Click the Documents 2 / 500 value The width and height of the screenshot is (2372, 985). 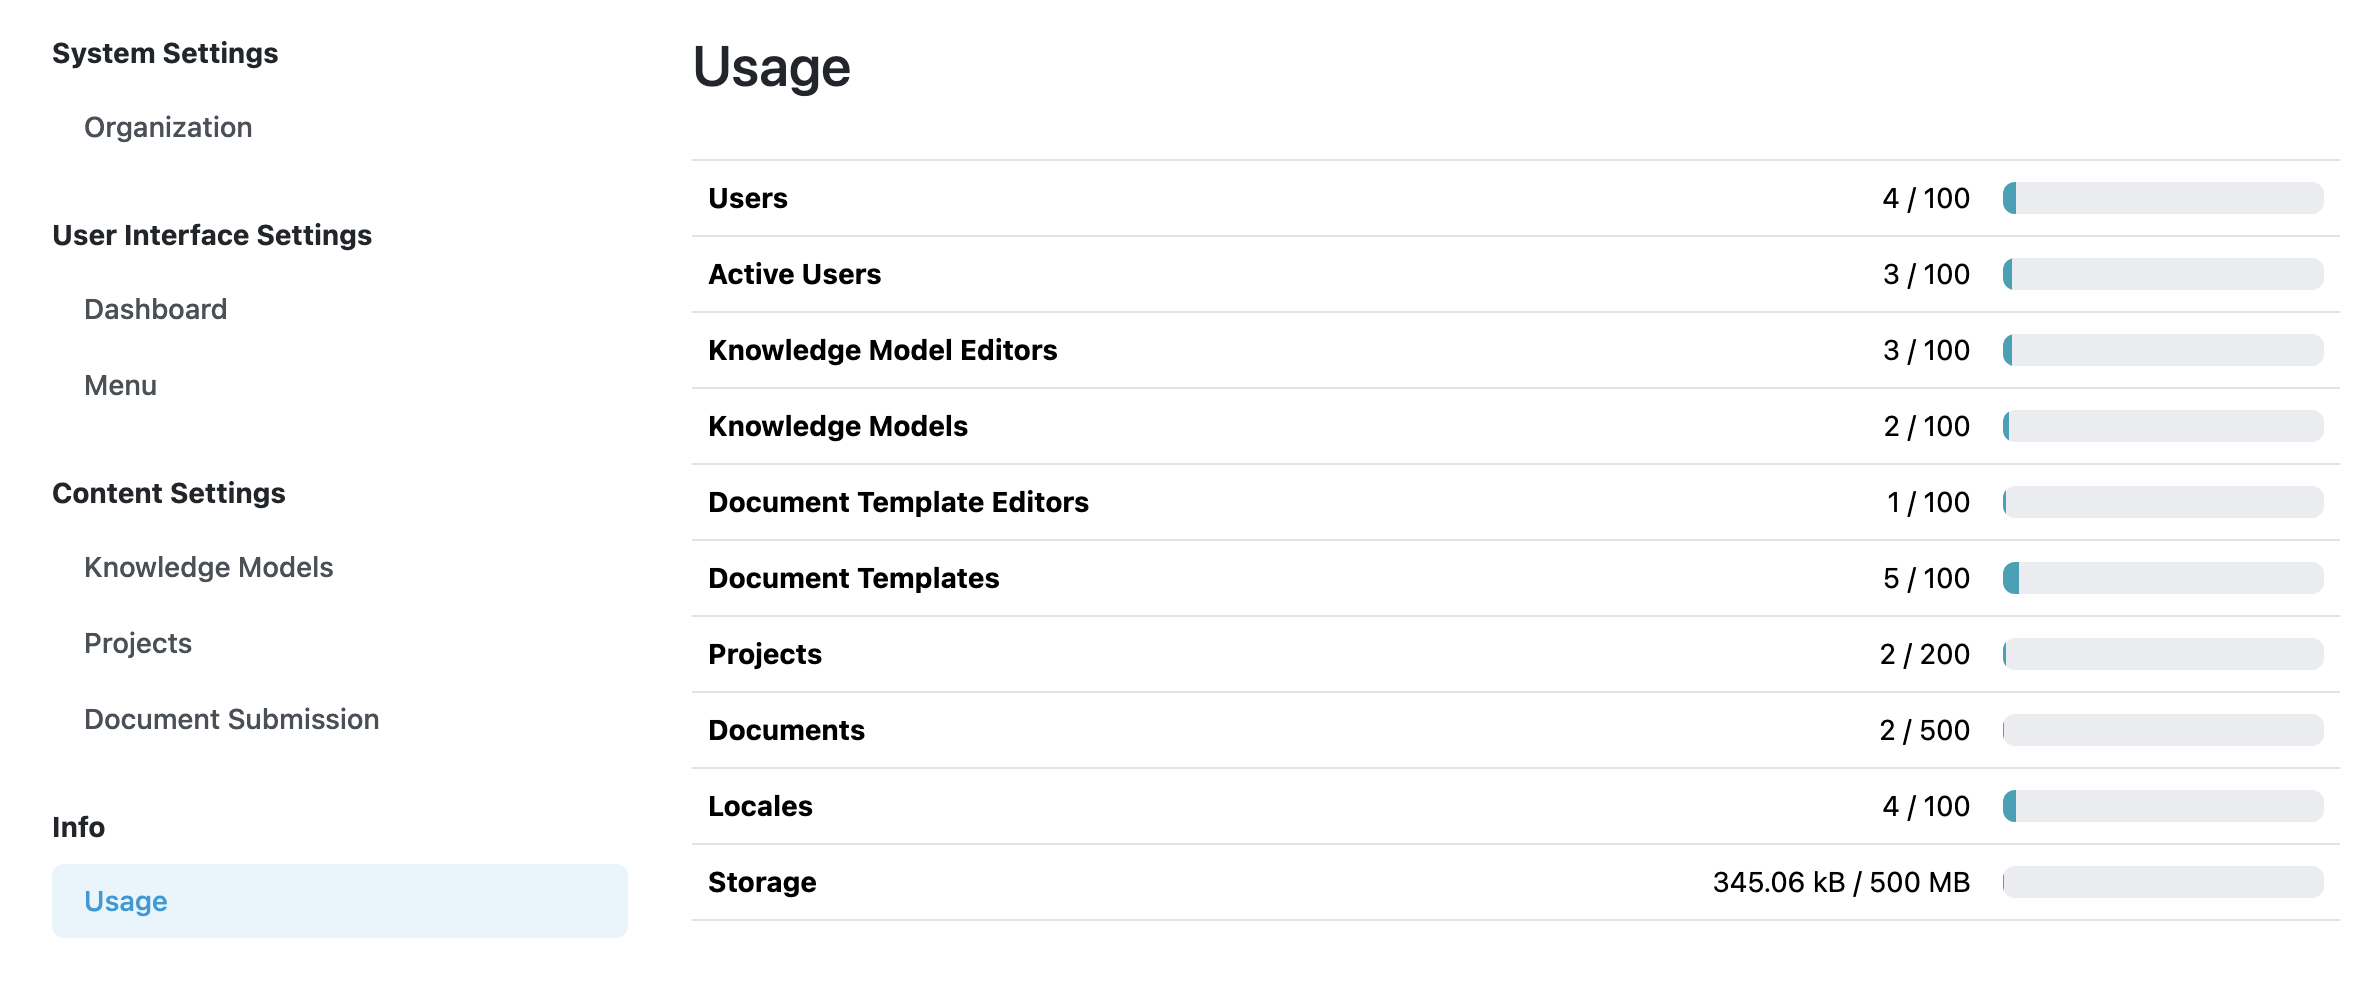coord(1925,730)
